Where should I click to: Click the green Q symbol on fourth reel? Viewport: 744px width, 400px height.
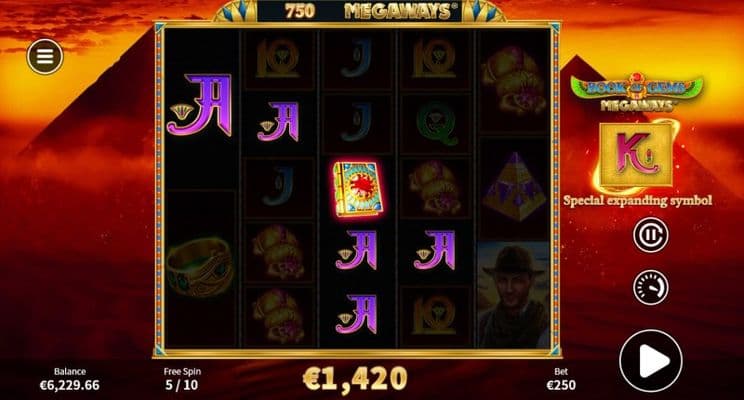coord(436,123)
